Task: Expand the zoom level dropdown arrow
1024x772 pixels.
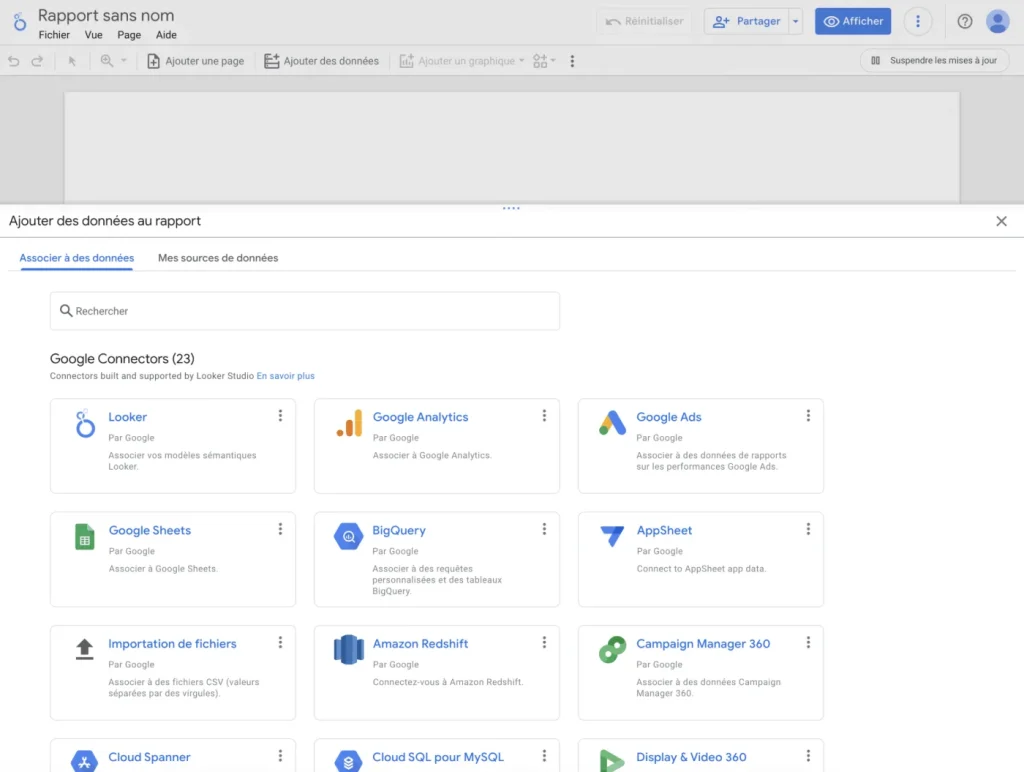Action: tap(123, 61)
